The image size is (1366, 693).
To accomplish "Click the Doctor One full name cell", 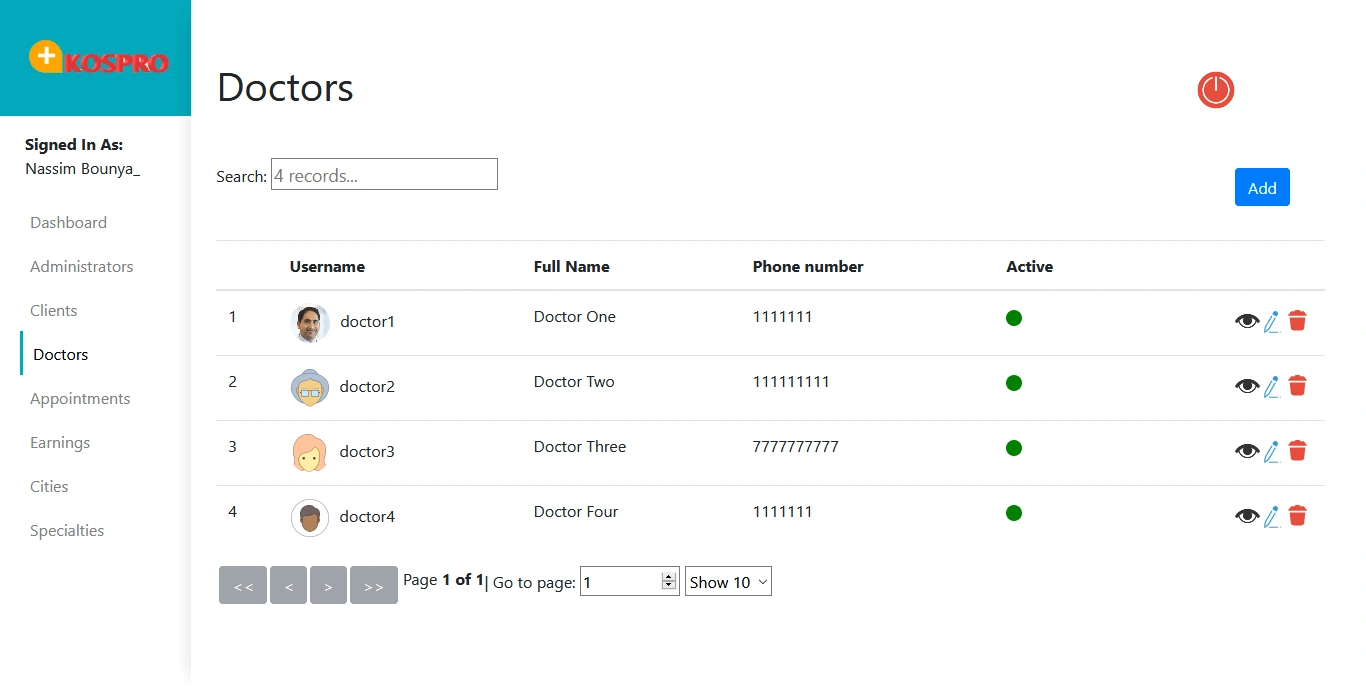I will (x=575, y=317).
